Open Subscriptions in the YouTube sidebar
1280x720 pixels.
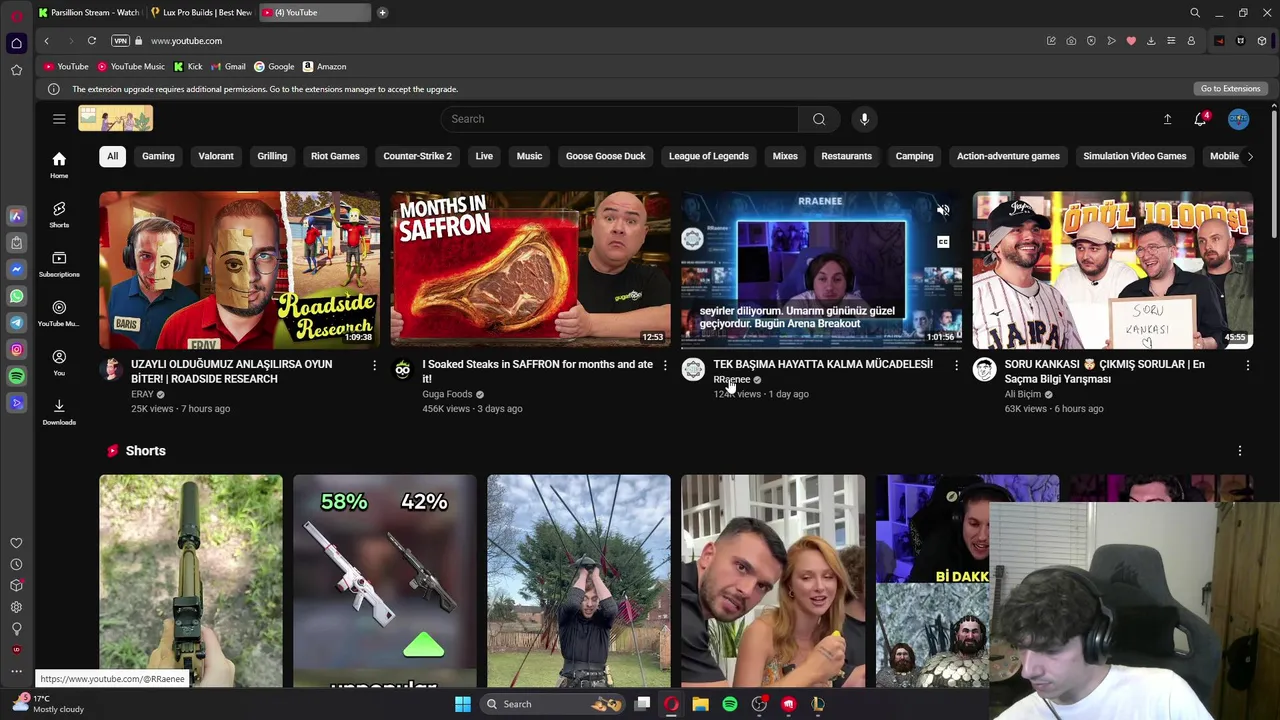pyautogui.click(x=59, y=264)
